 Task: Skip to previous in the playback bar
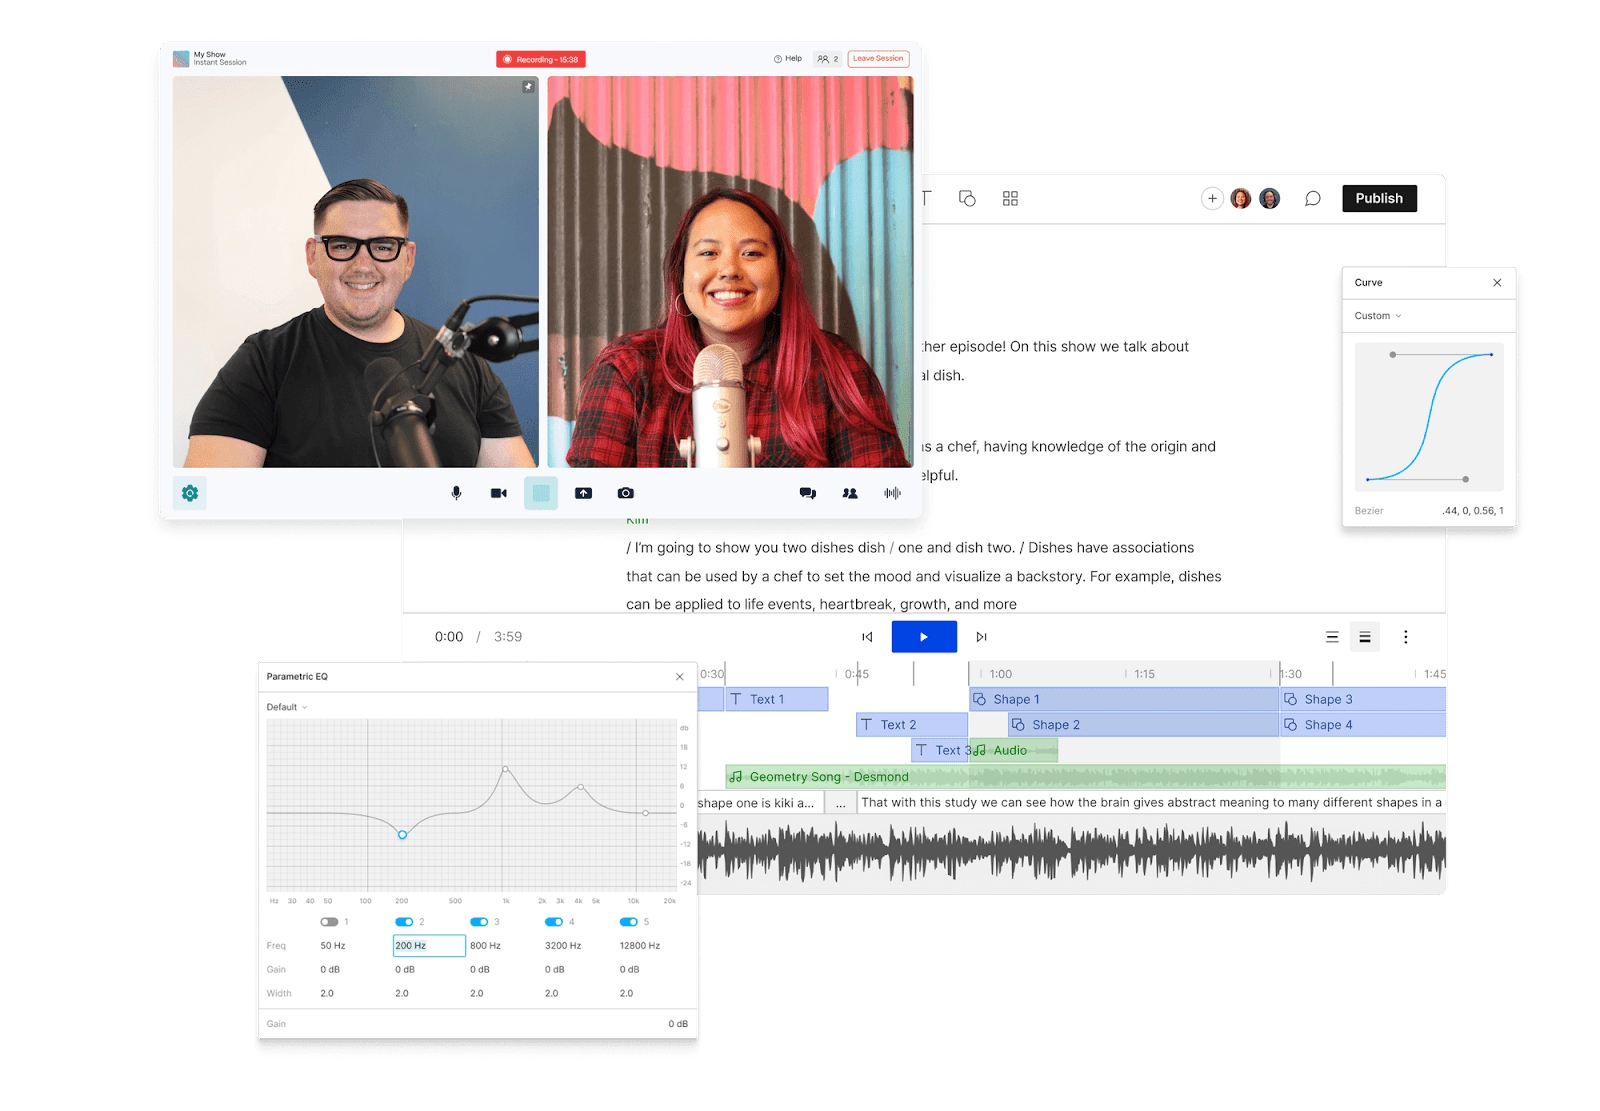point(867,637)
